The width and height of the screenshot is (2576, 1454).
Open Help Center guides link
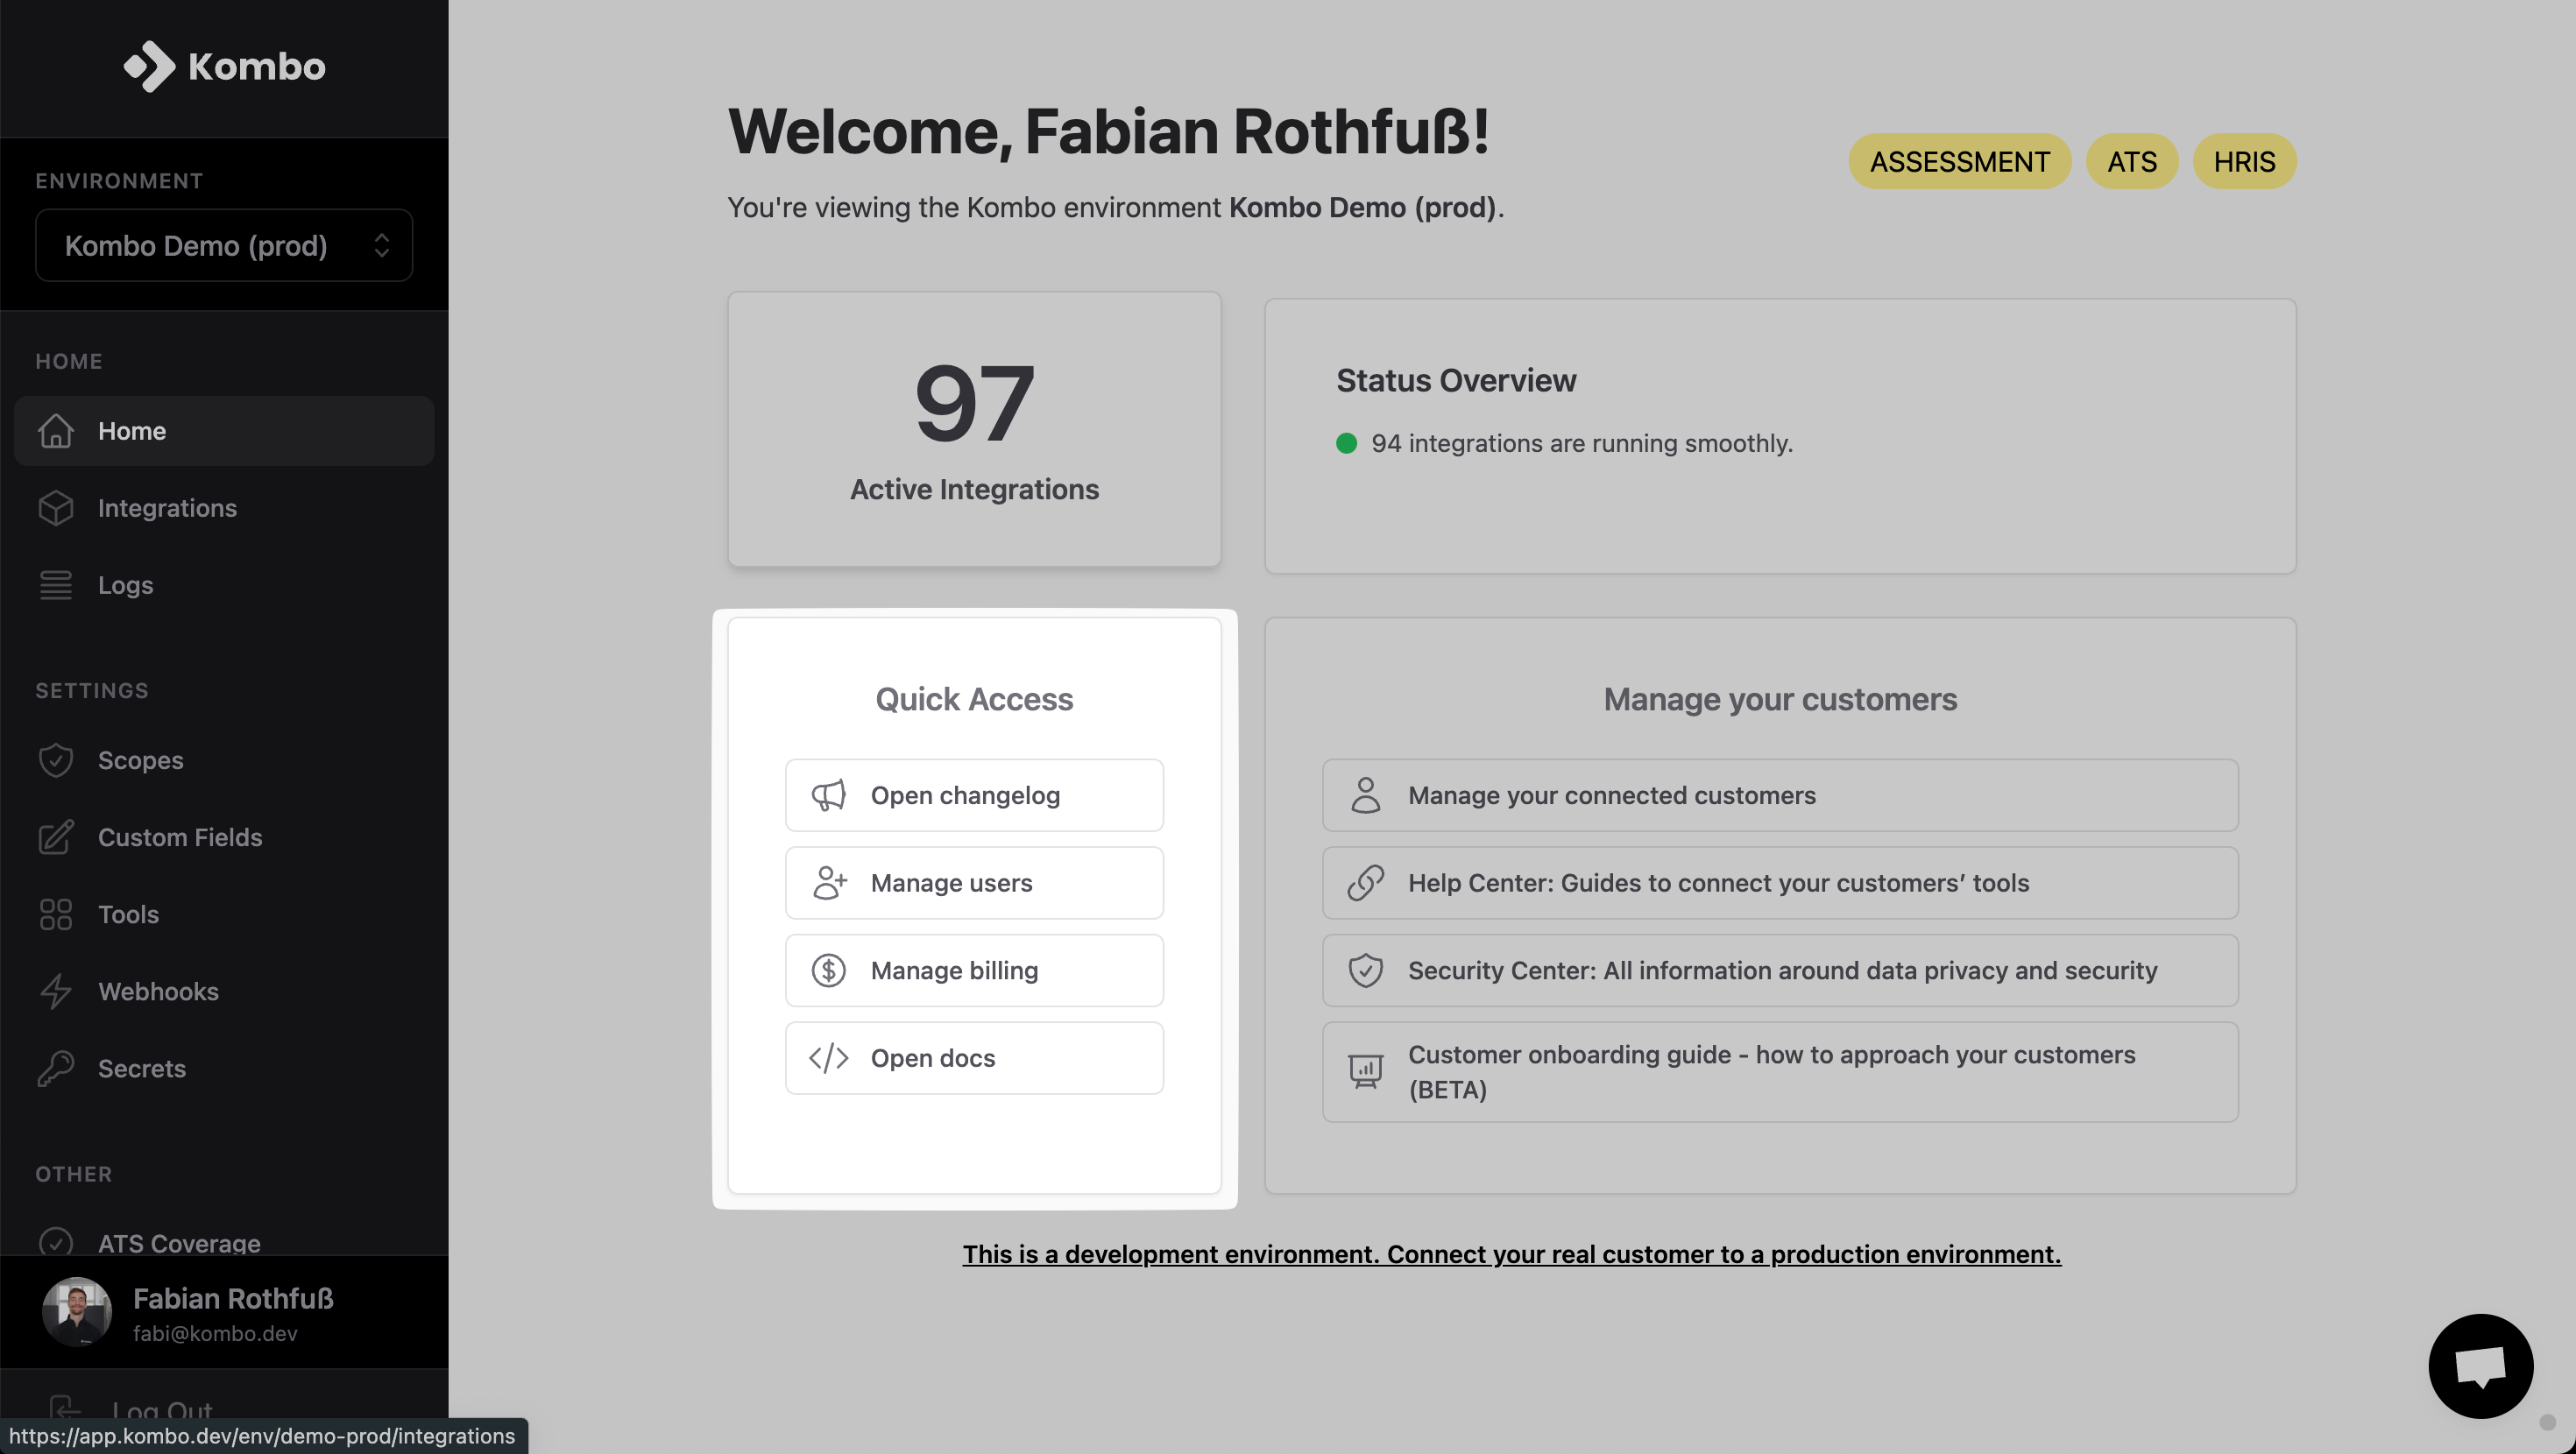[1780, 883]
